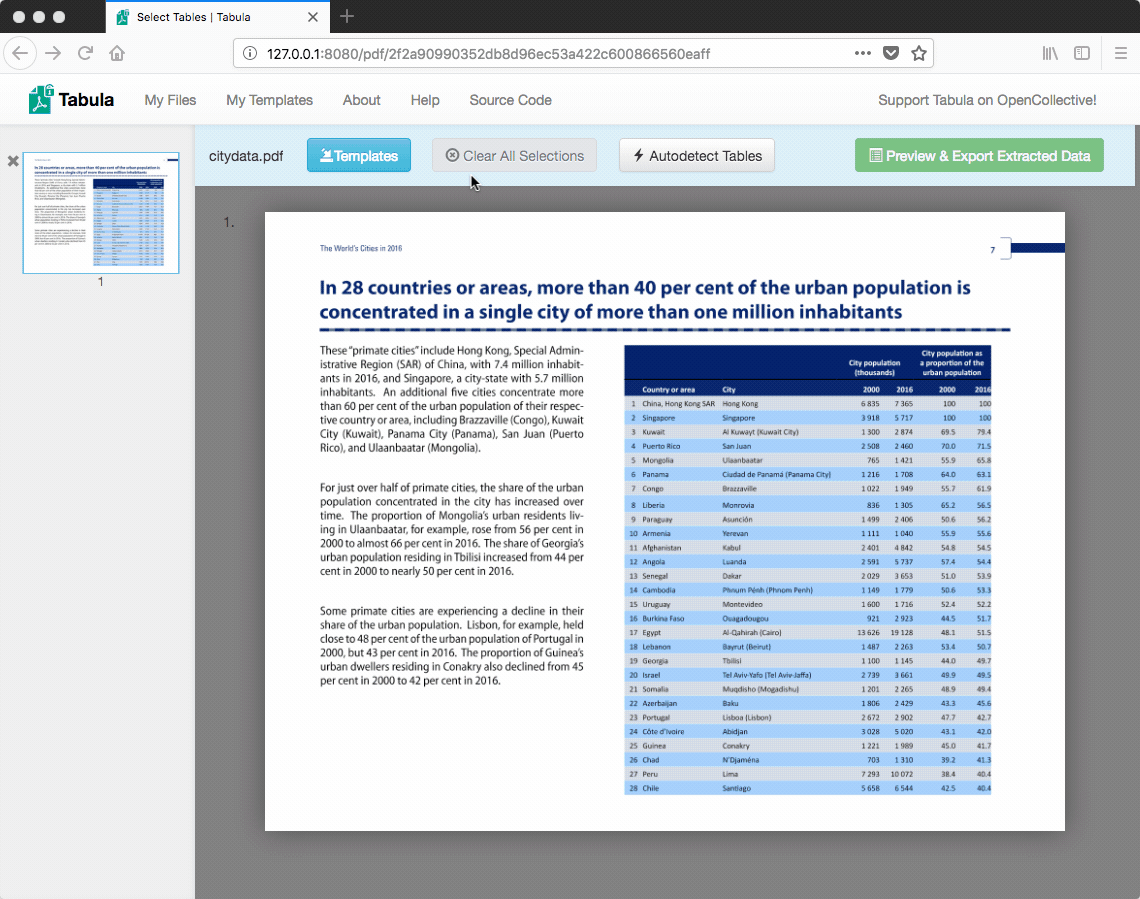Click Preview & Export Extracted Data
The width and height of the screenshot is (1140, 899).
pyautogui.click(x=979, y=156)
